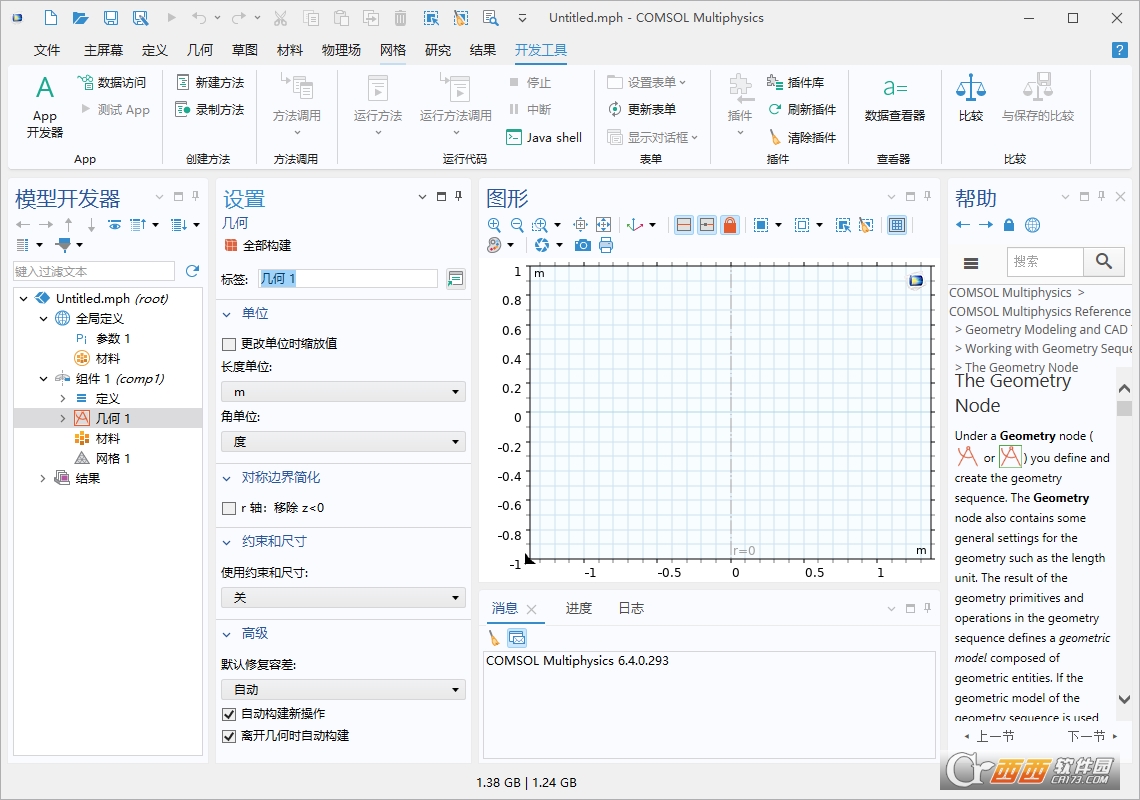Uncheck 自动构建新操作 checkbox
Viewport: 1140px width, 800px height.
[x=229, y=713]
